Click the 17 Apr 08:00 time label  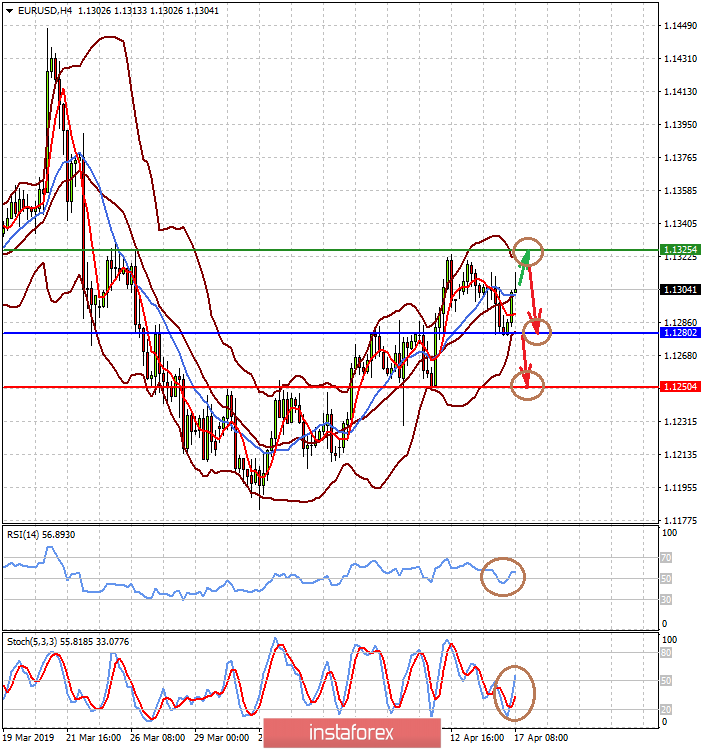point(541,738)
